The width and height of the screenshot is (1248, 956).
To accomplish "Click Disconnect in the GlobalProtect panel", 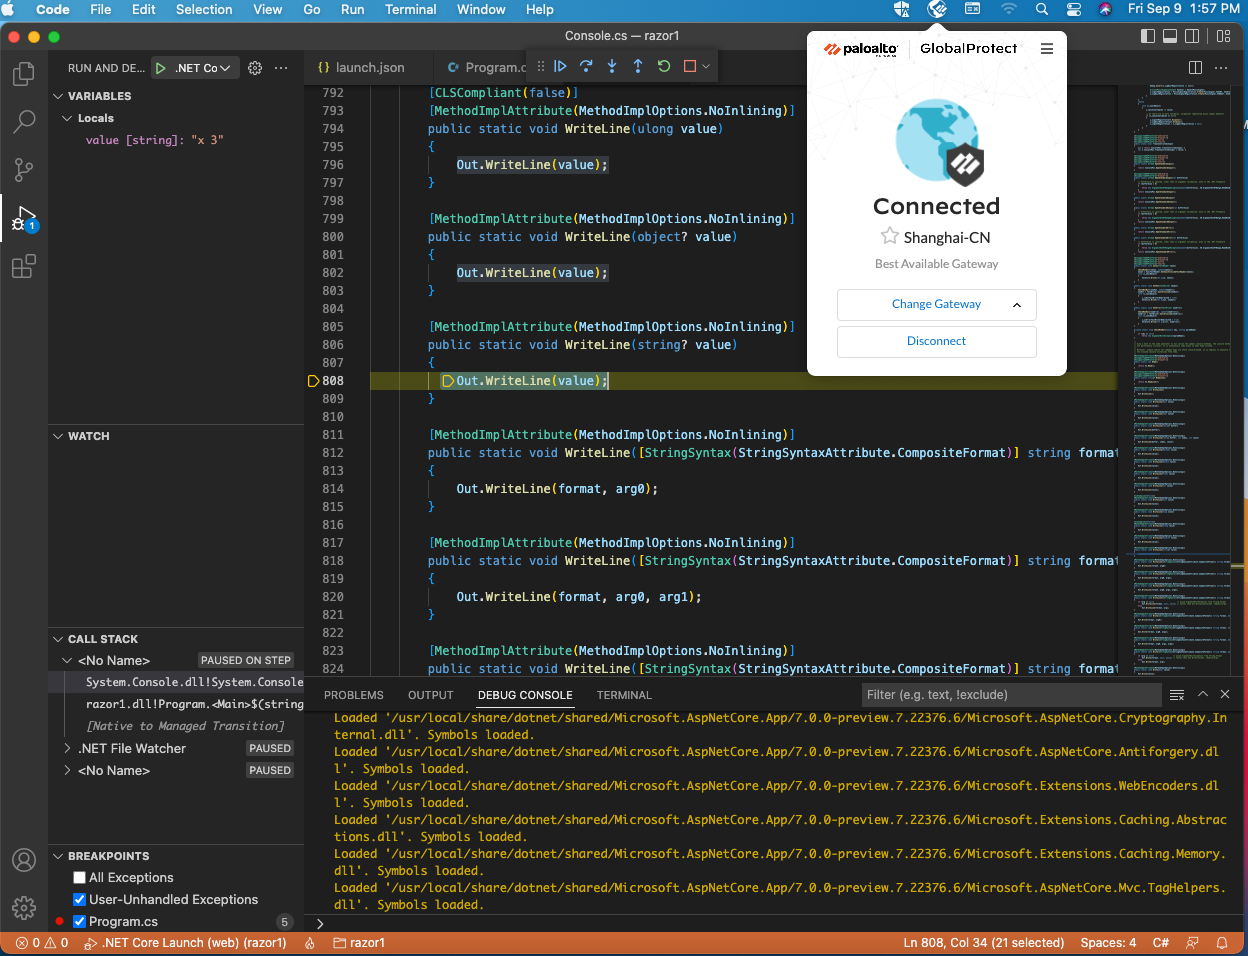I will tap(936, 341).
